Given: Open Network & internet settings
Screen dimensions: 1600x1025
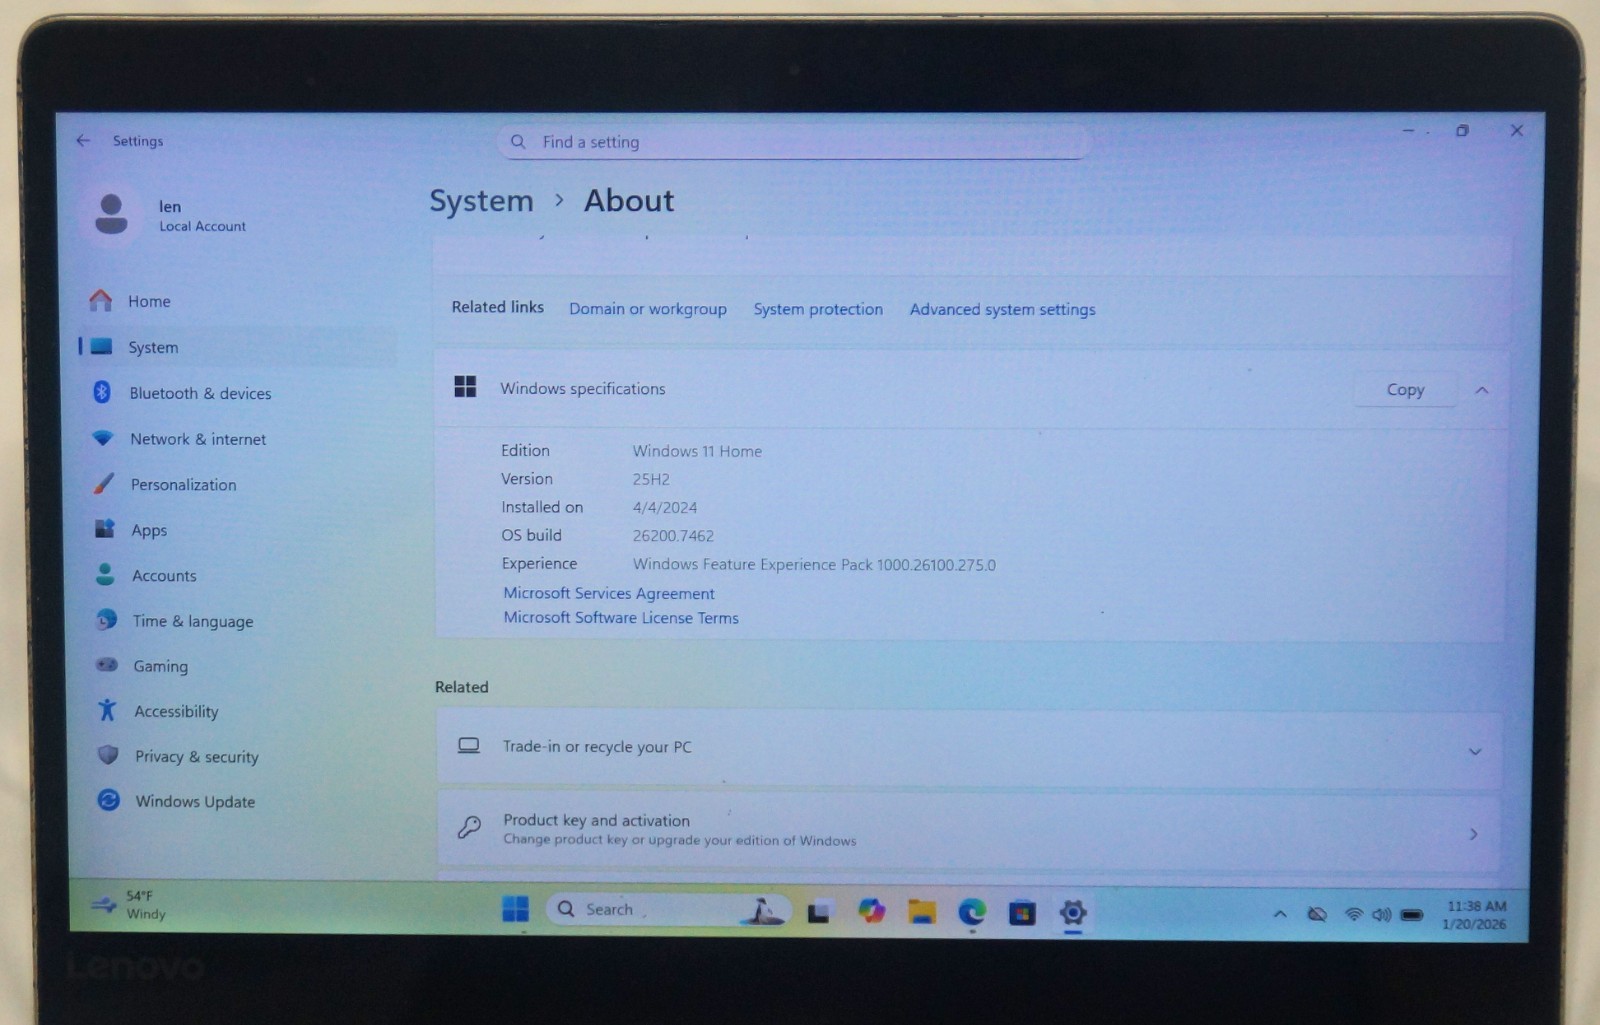Looking at the screenshot, I should coord(198,439).
